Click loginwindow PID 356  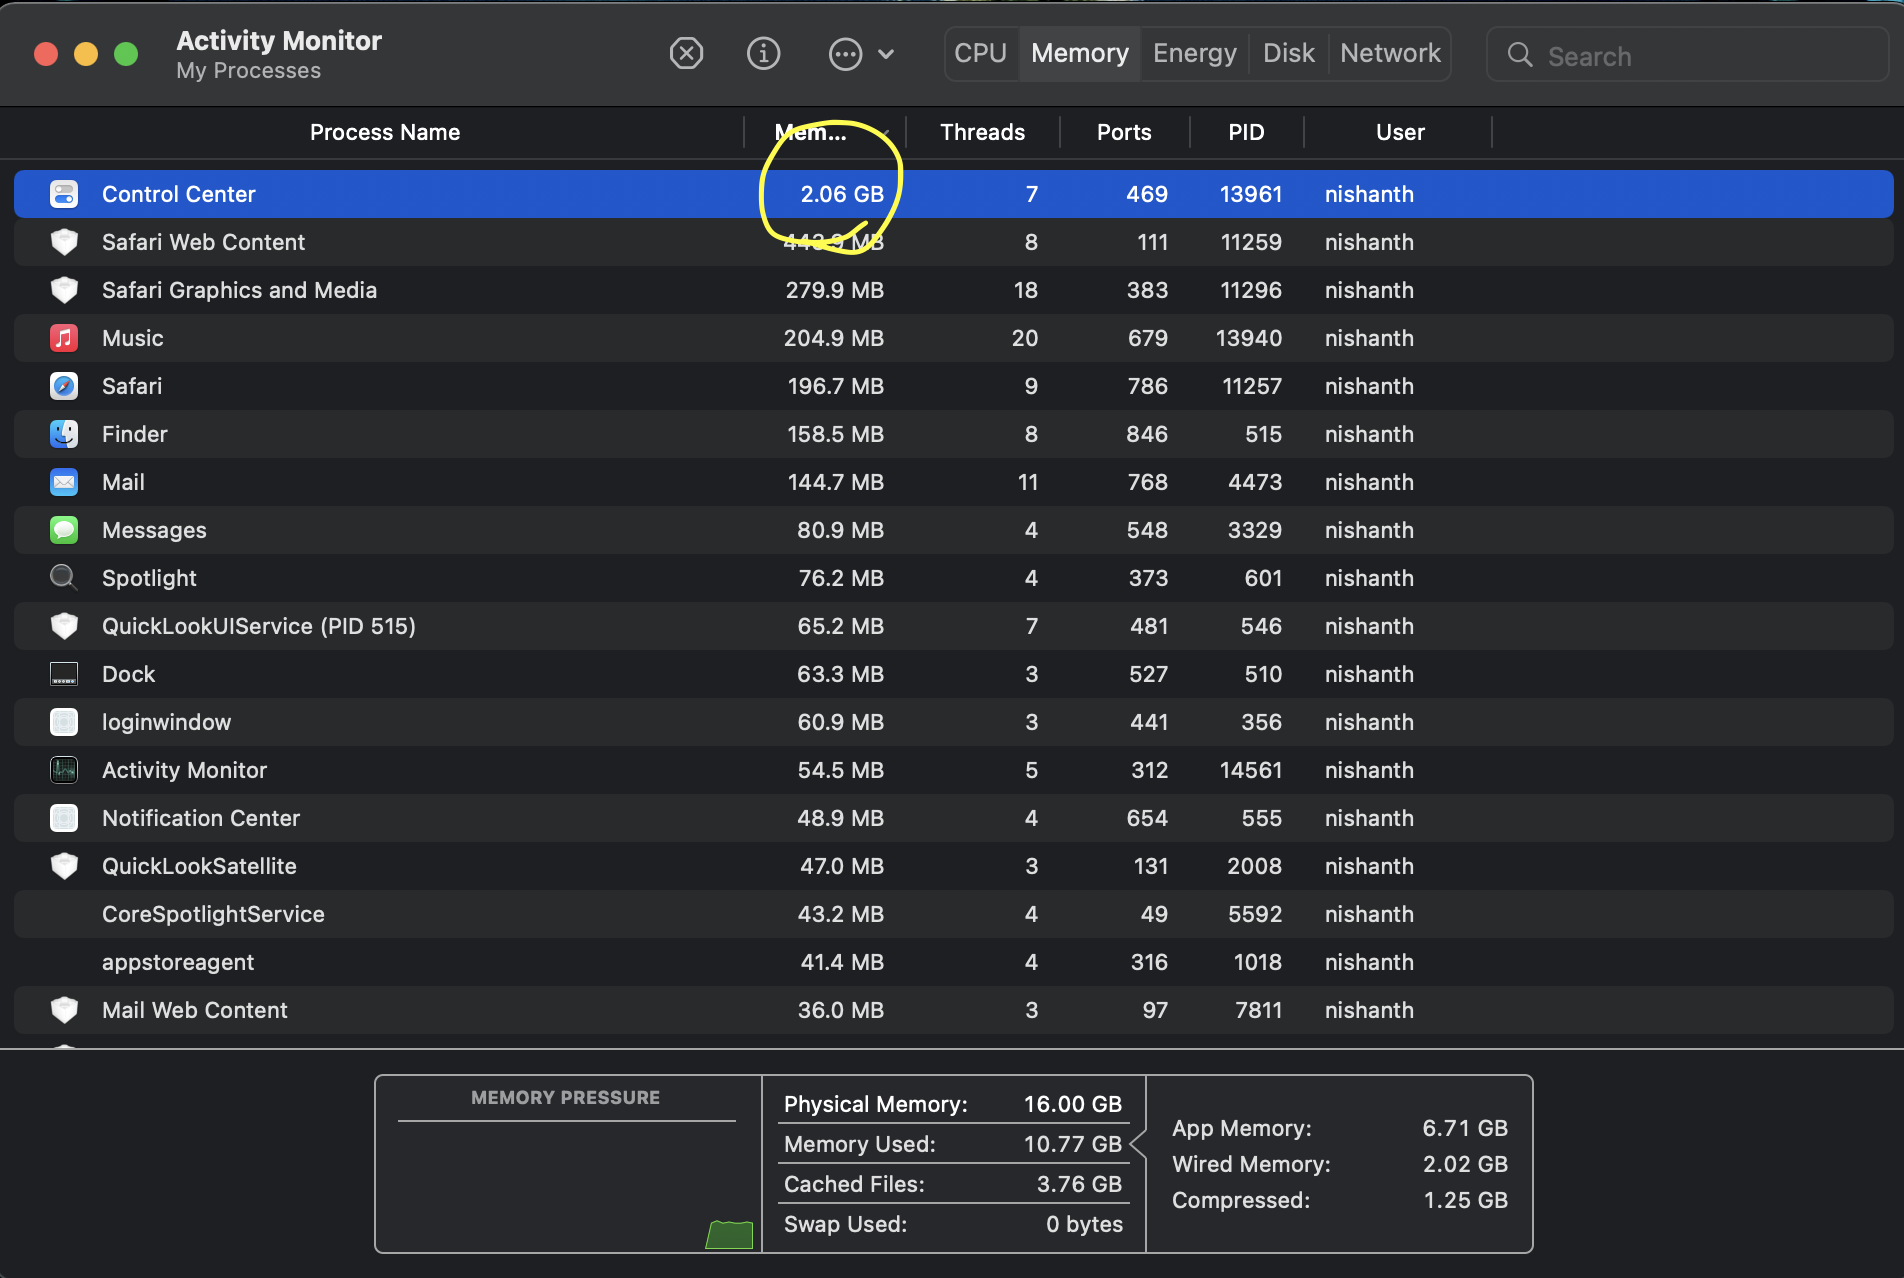click(1261, 722)
